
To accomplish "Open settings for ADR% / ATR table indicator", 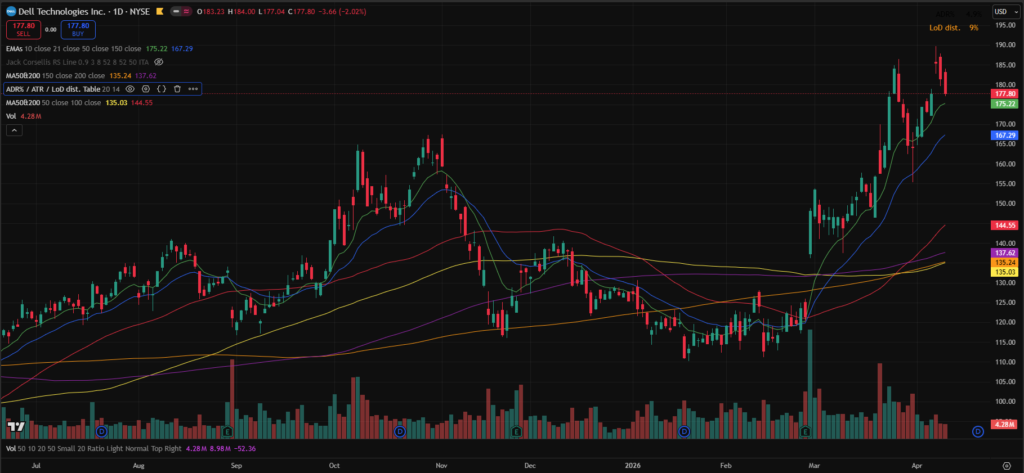I will point(146,89).
